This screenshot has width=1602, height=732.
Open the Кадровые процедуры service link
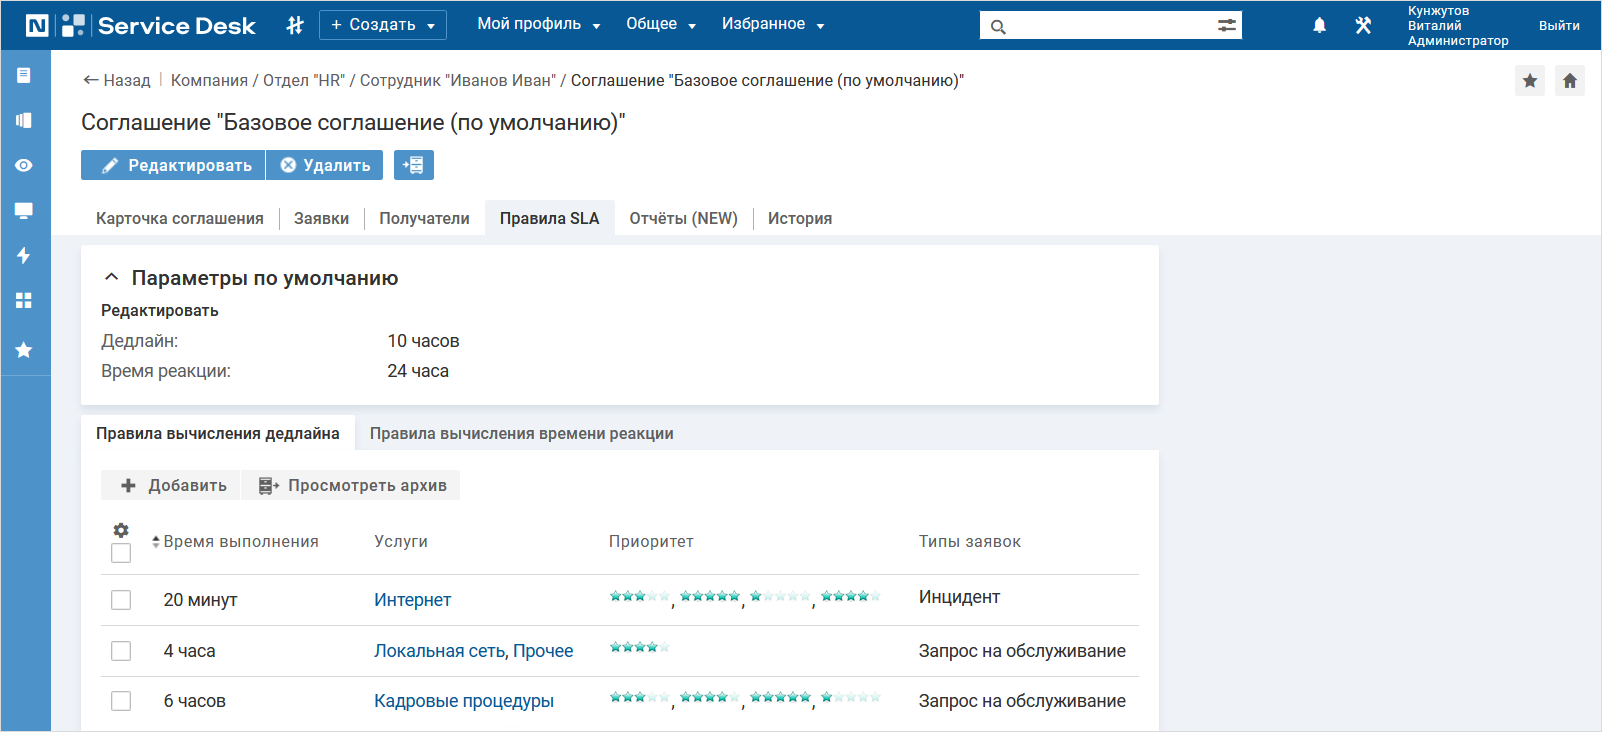[464, 701]
